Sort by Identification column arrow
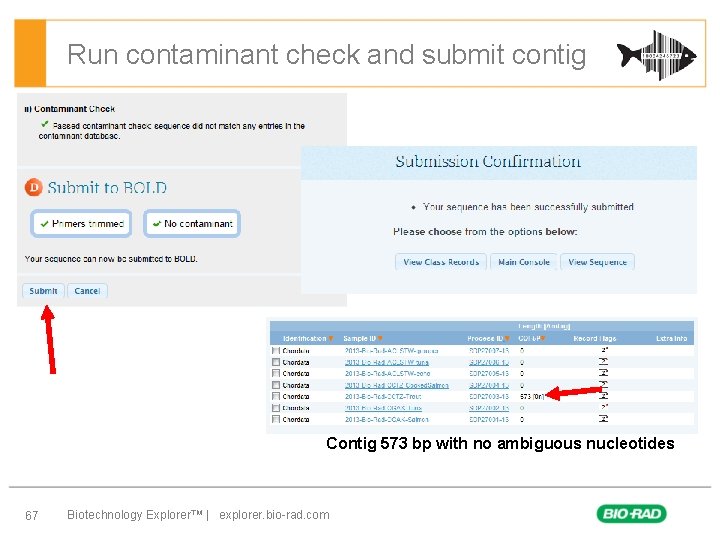Image resolution: width=720 pixels, height=540 pixels. (331, 338)
